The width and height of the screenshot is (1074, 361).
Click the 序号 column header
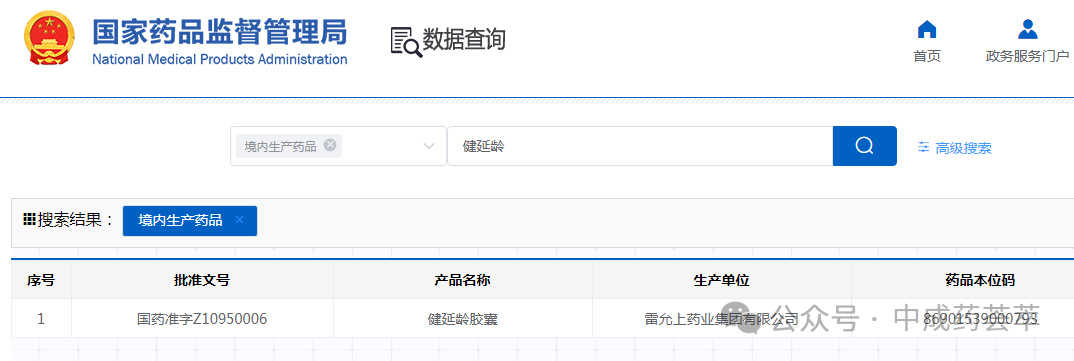point(41,280)
